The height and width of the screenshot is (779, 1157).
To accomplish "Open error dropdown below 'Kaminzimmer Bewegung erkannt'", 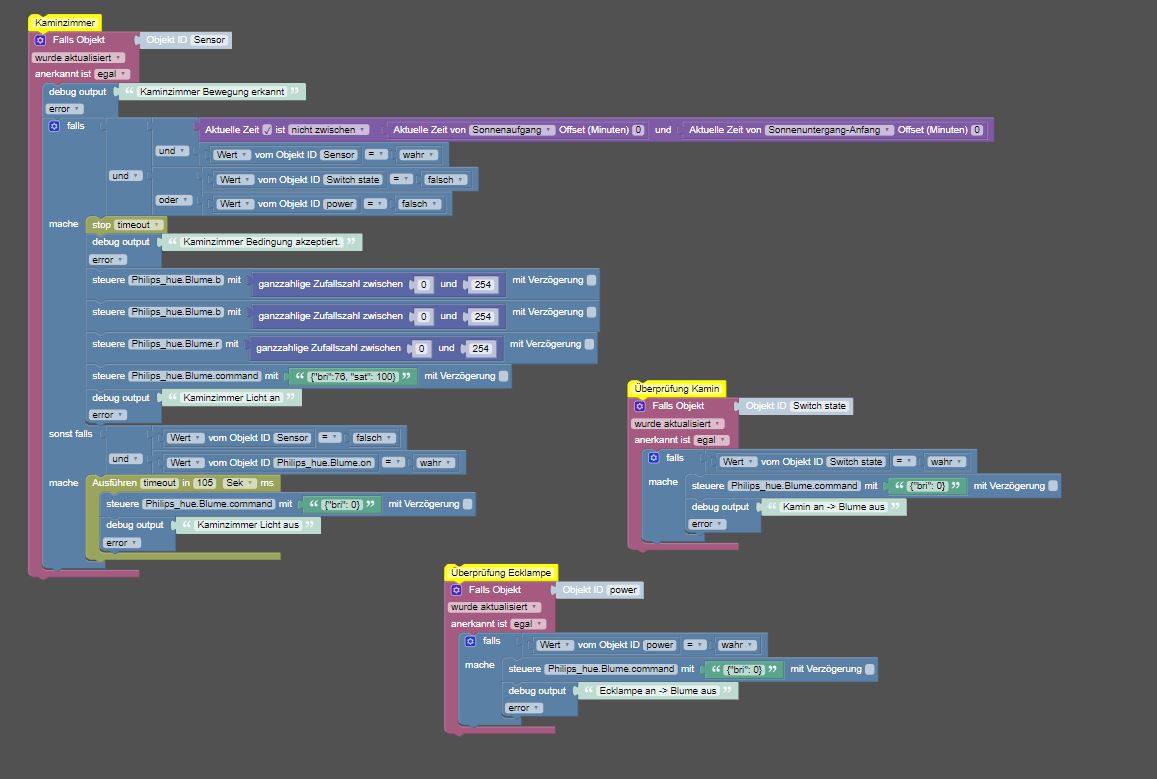I will click(x=65, y=109).
